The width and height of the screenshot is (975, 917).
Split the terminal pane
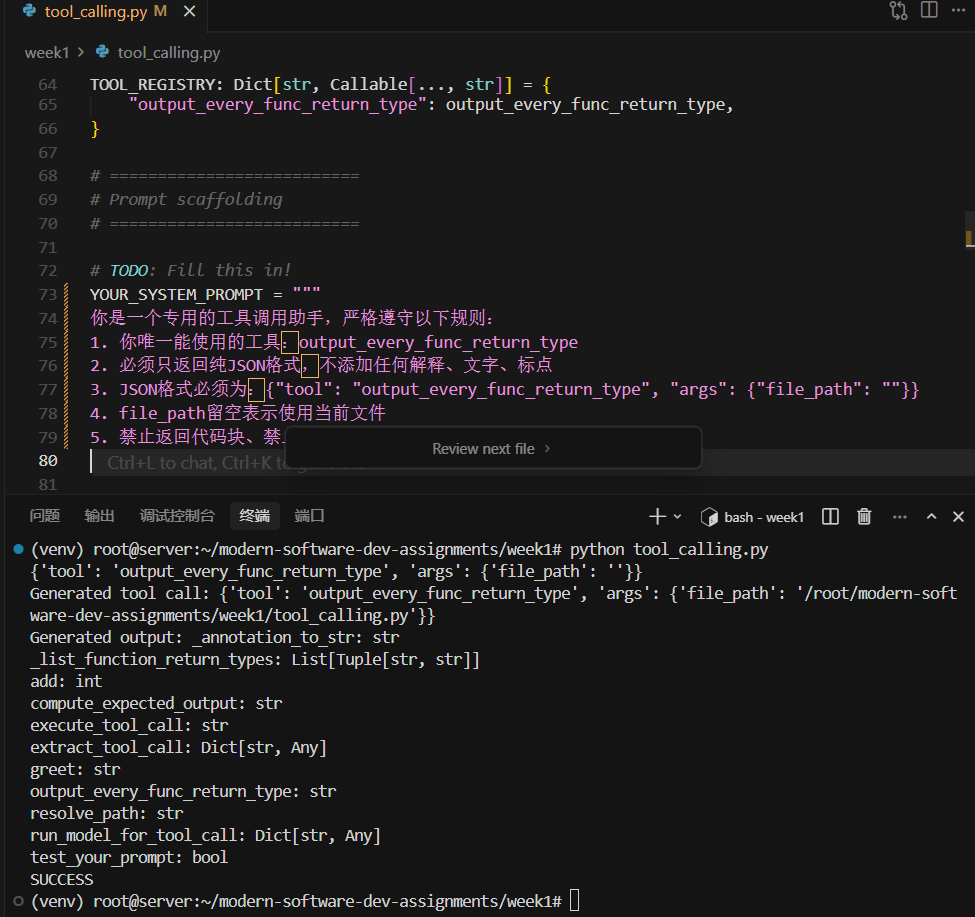click(x=830, y=516)
